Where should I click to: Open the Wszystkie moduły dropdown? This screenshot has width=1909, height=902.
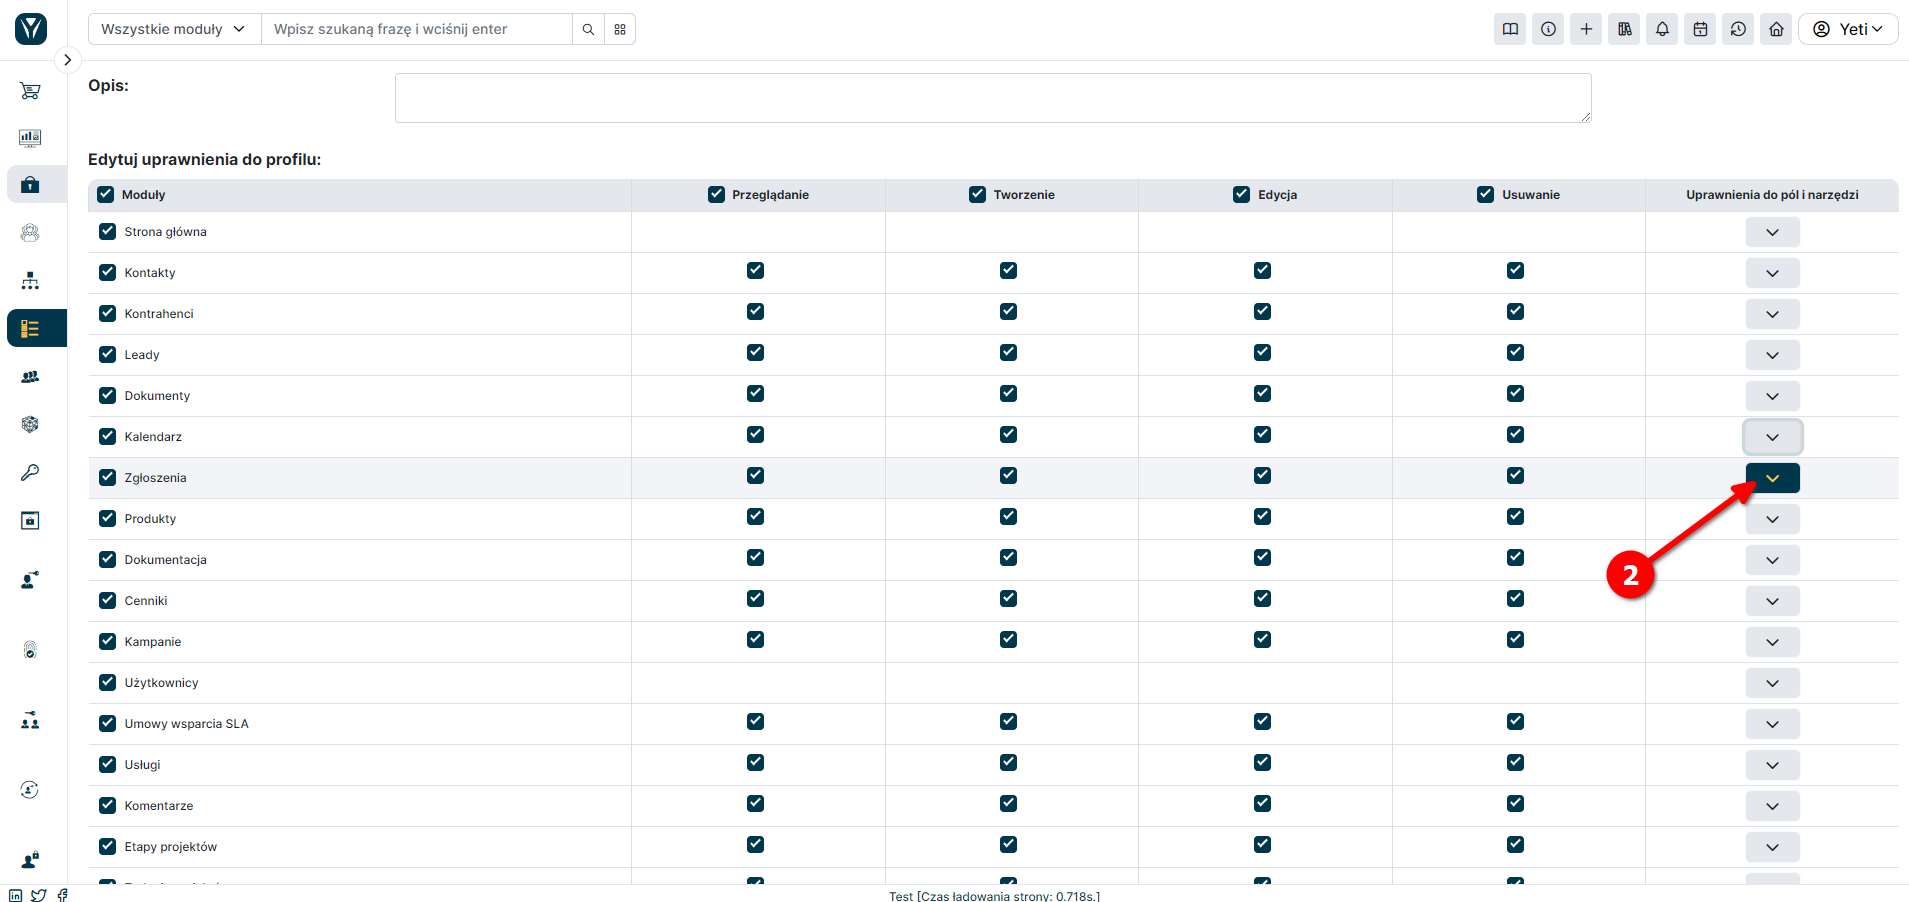[174, 29]
